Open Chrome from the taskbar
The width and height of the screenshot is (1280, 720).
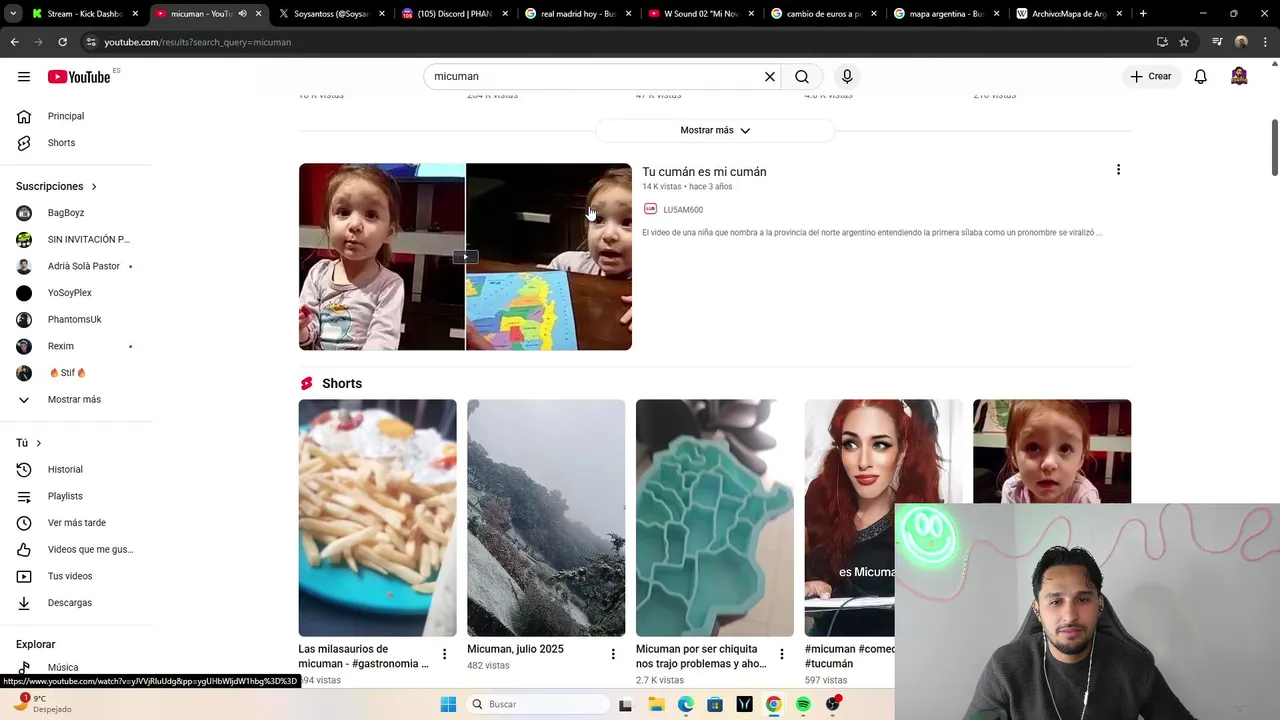coord(773,704)
